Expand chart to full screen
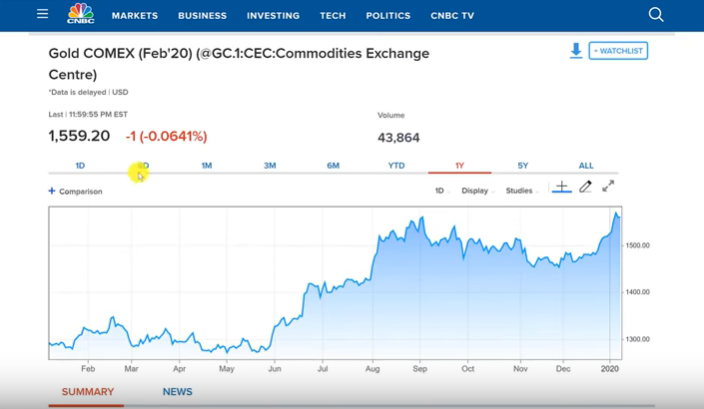The height and width of the screenshot is (409, 704). pos(608,186)
